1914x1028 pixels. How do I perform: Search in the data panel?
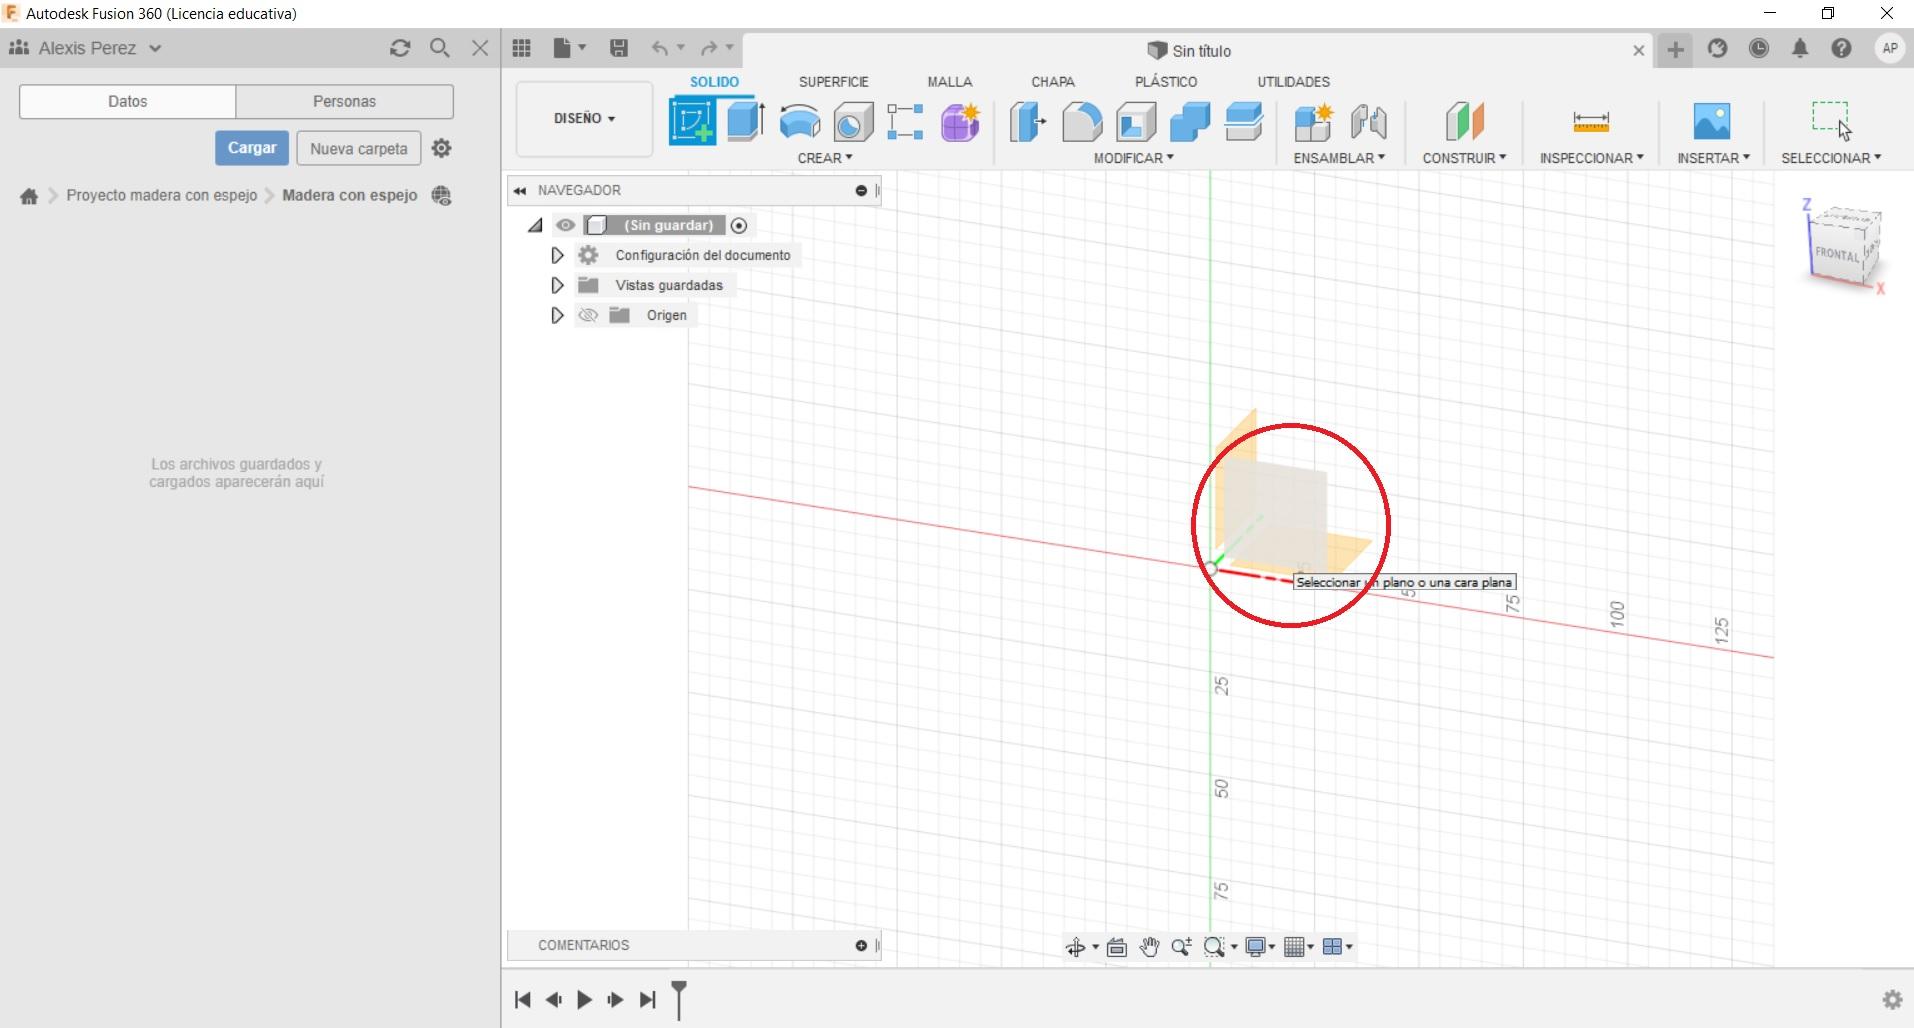click(439, 48)
